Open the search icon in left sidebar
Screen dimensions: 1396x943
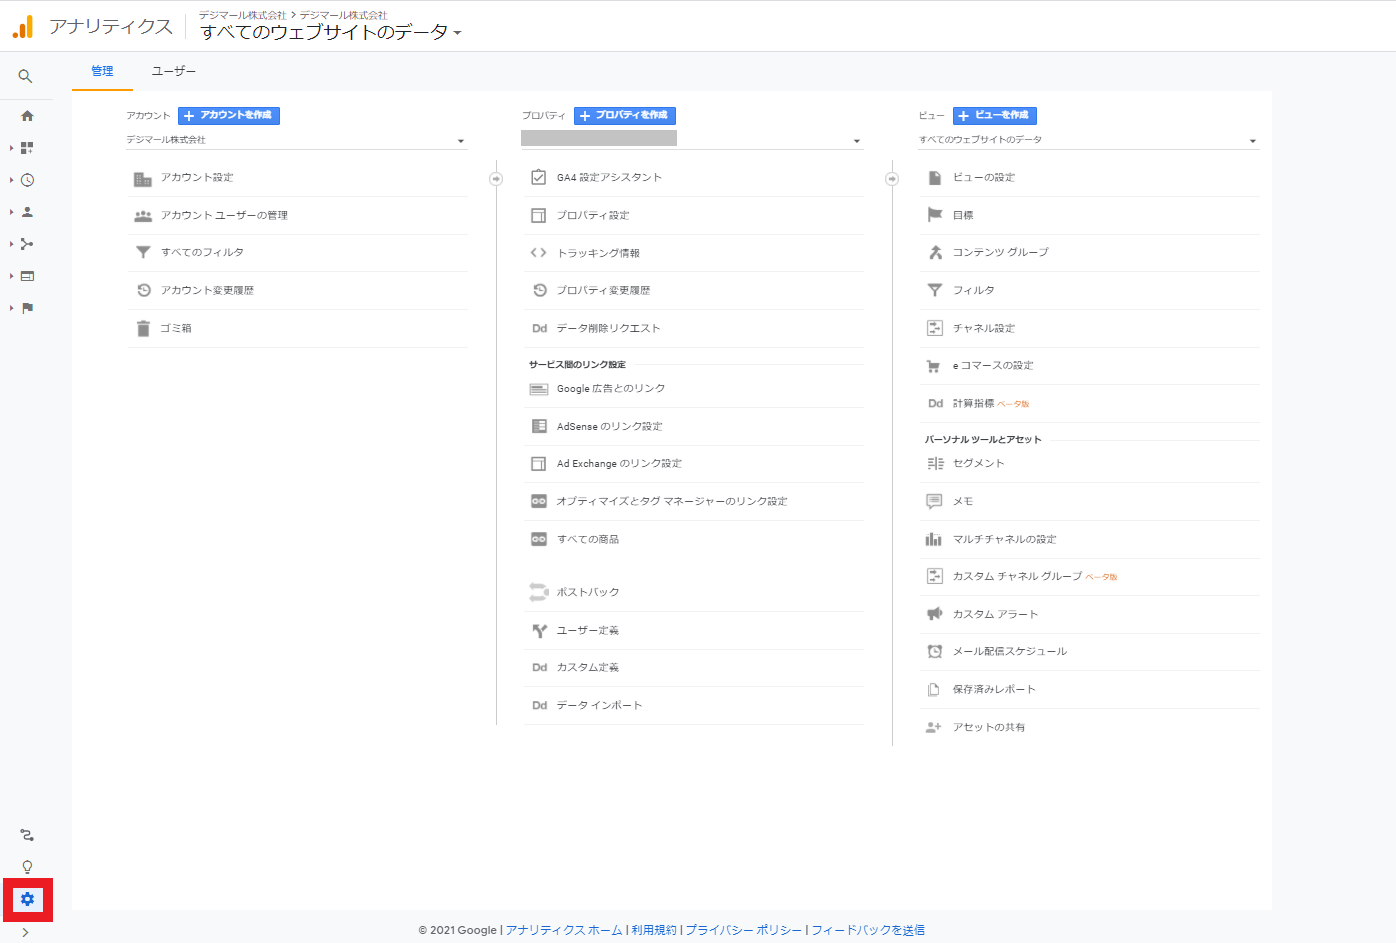[x=25, y=76]
